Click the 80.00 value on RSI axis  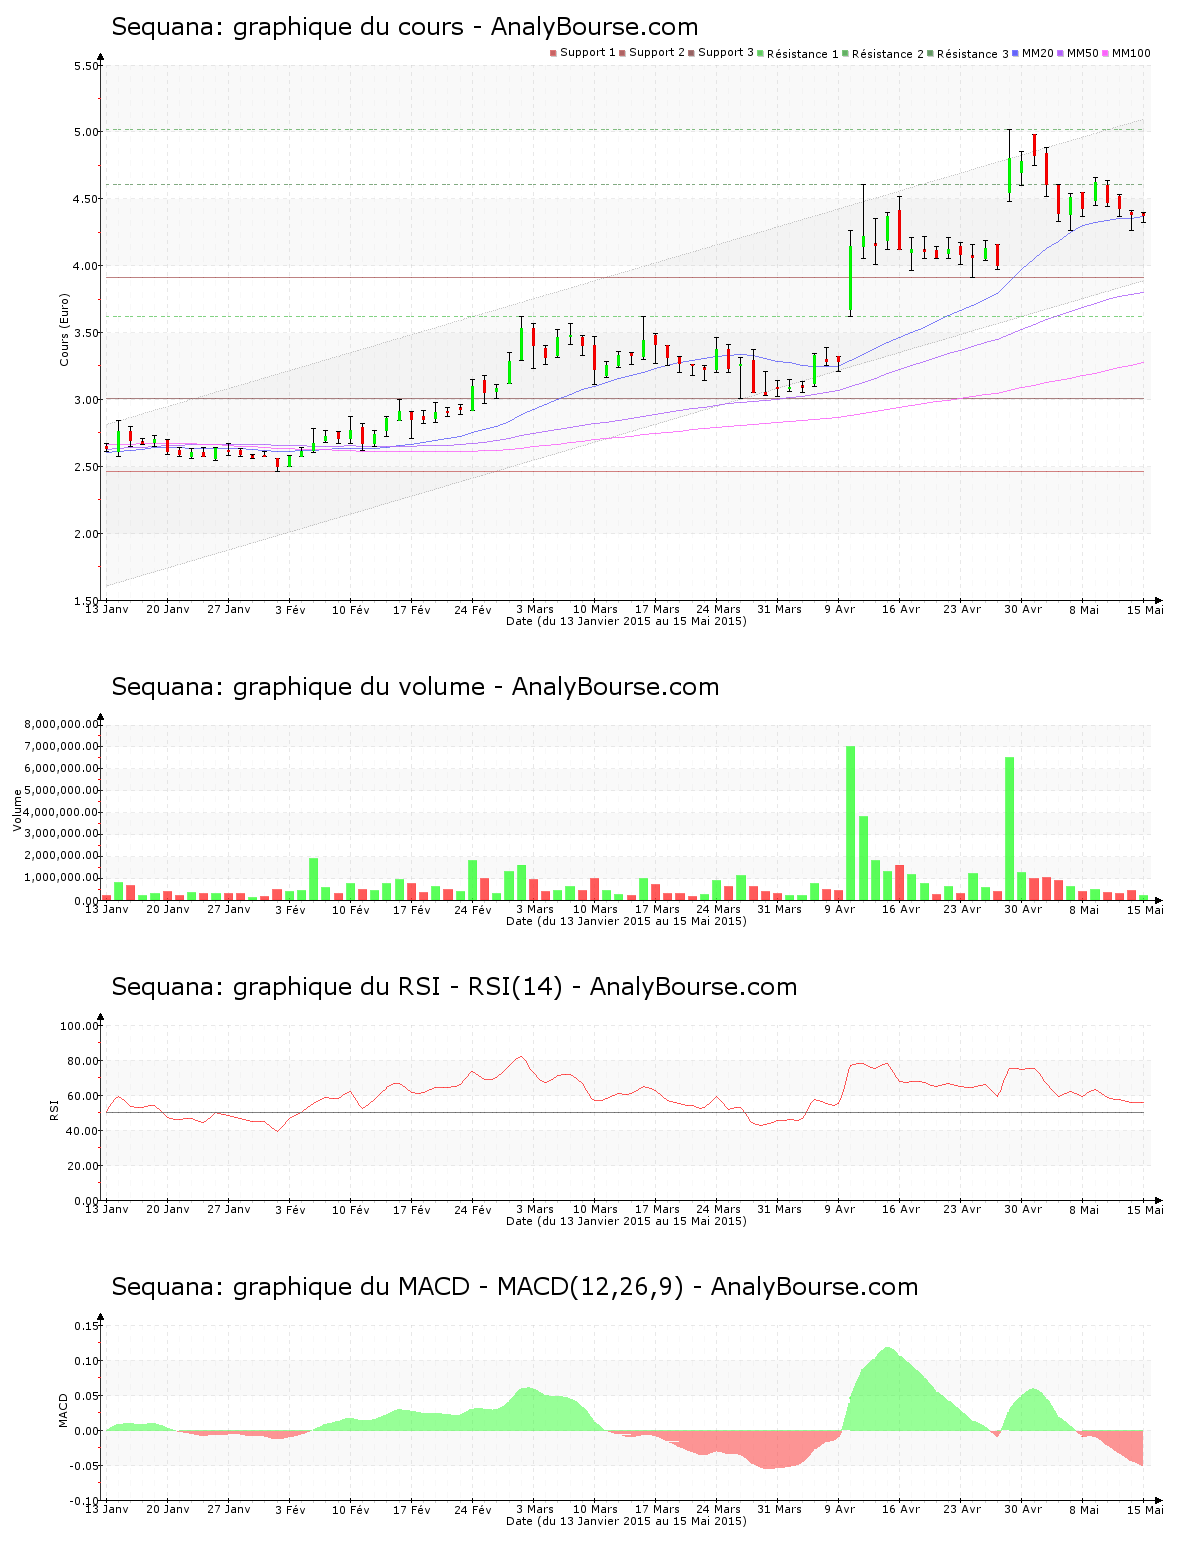[82, 1061]
